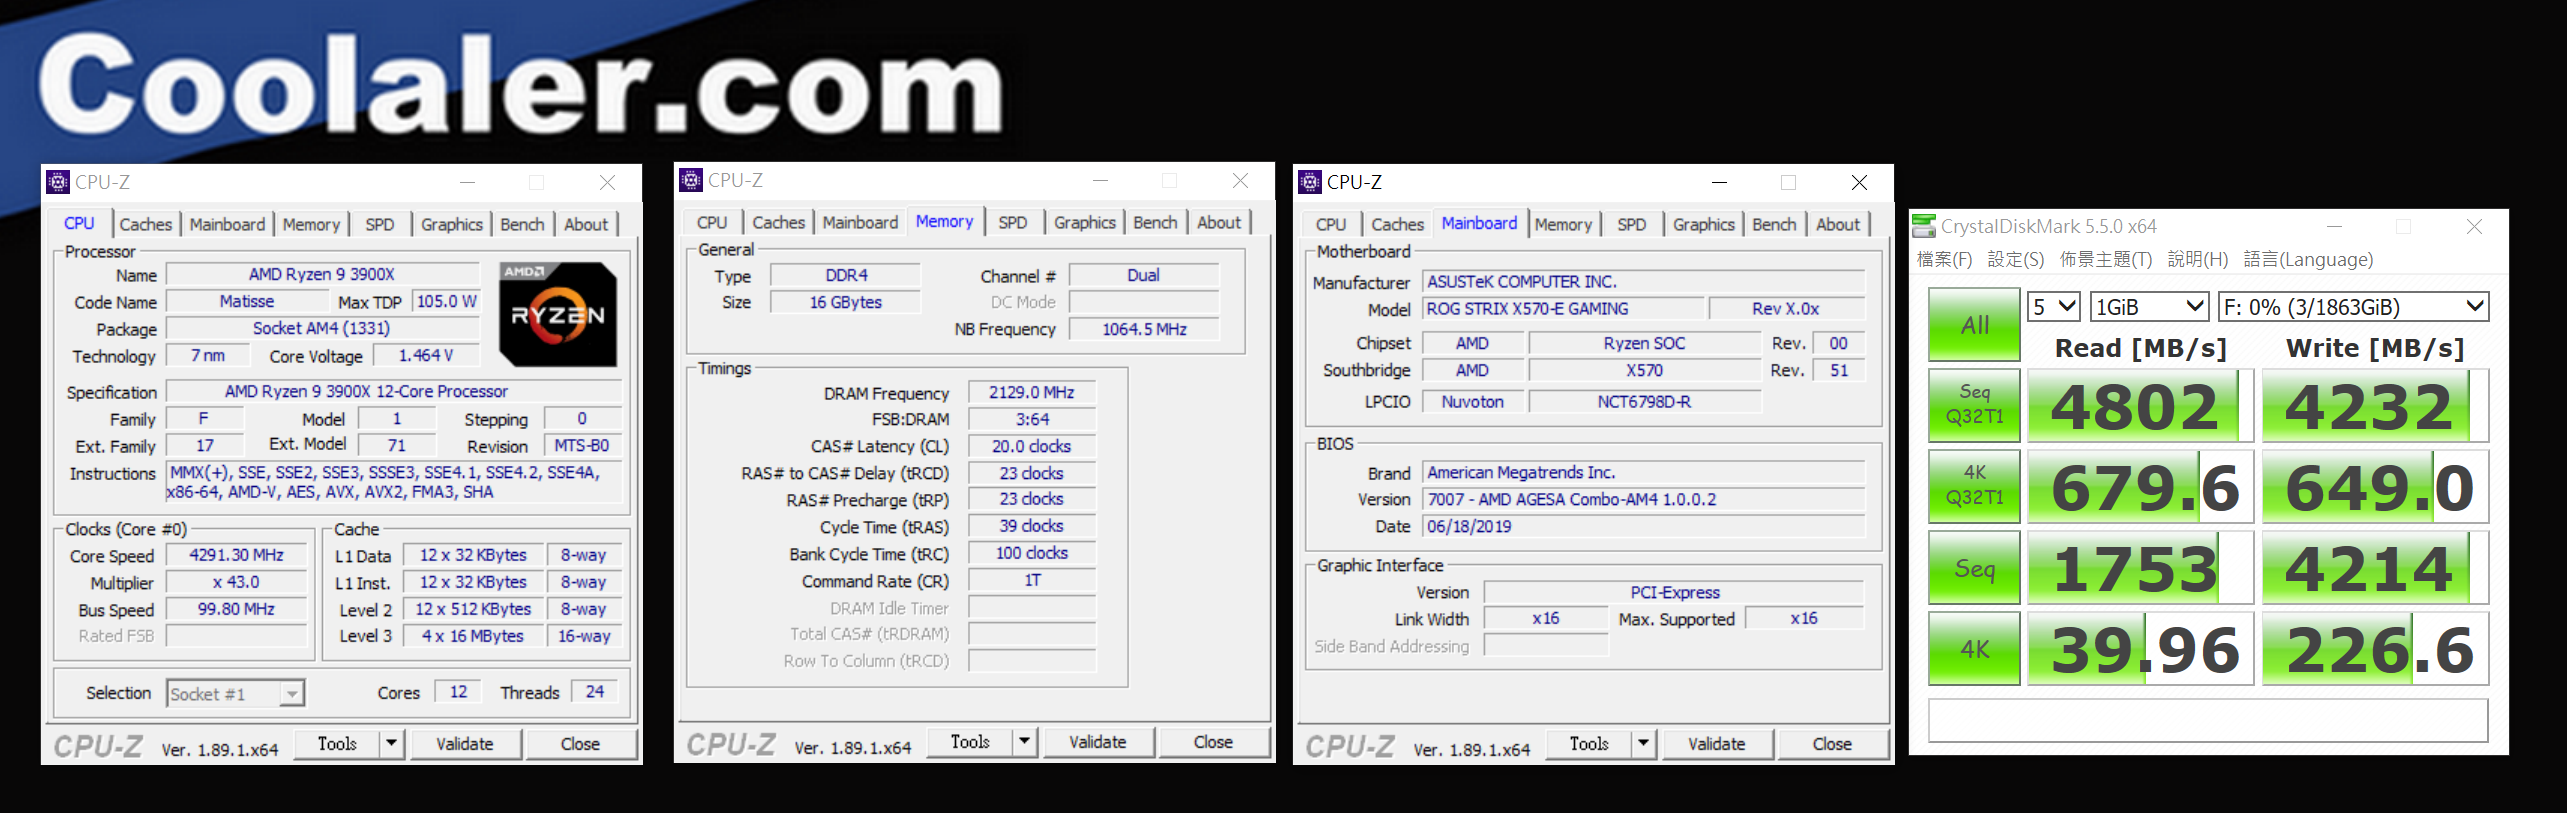This screenshot has height=813, width=2567.
Task: Run all CrystalDiskMark tests with All button
Action: click(1974, 325)
